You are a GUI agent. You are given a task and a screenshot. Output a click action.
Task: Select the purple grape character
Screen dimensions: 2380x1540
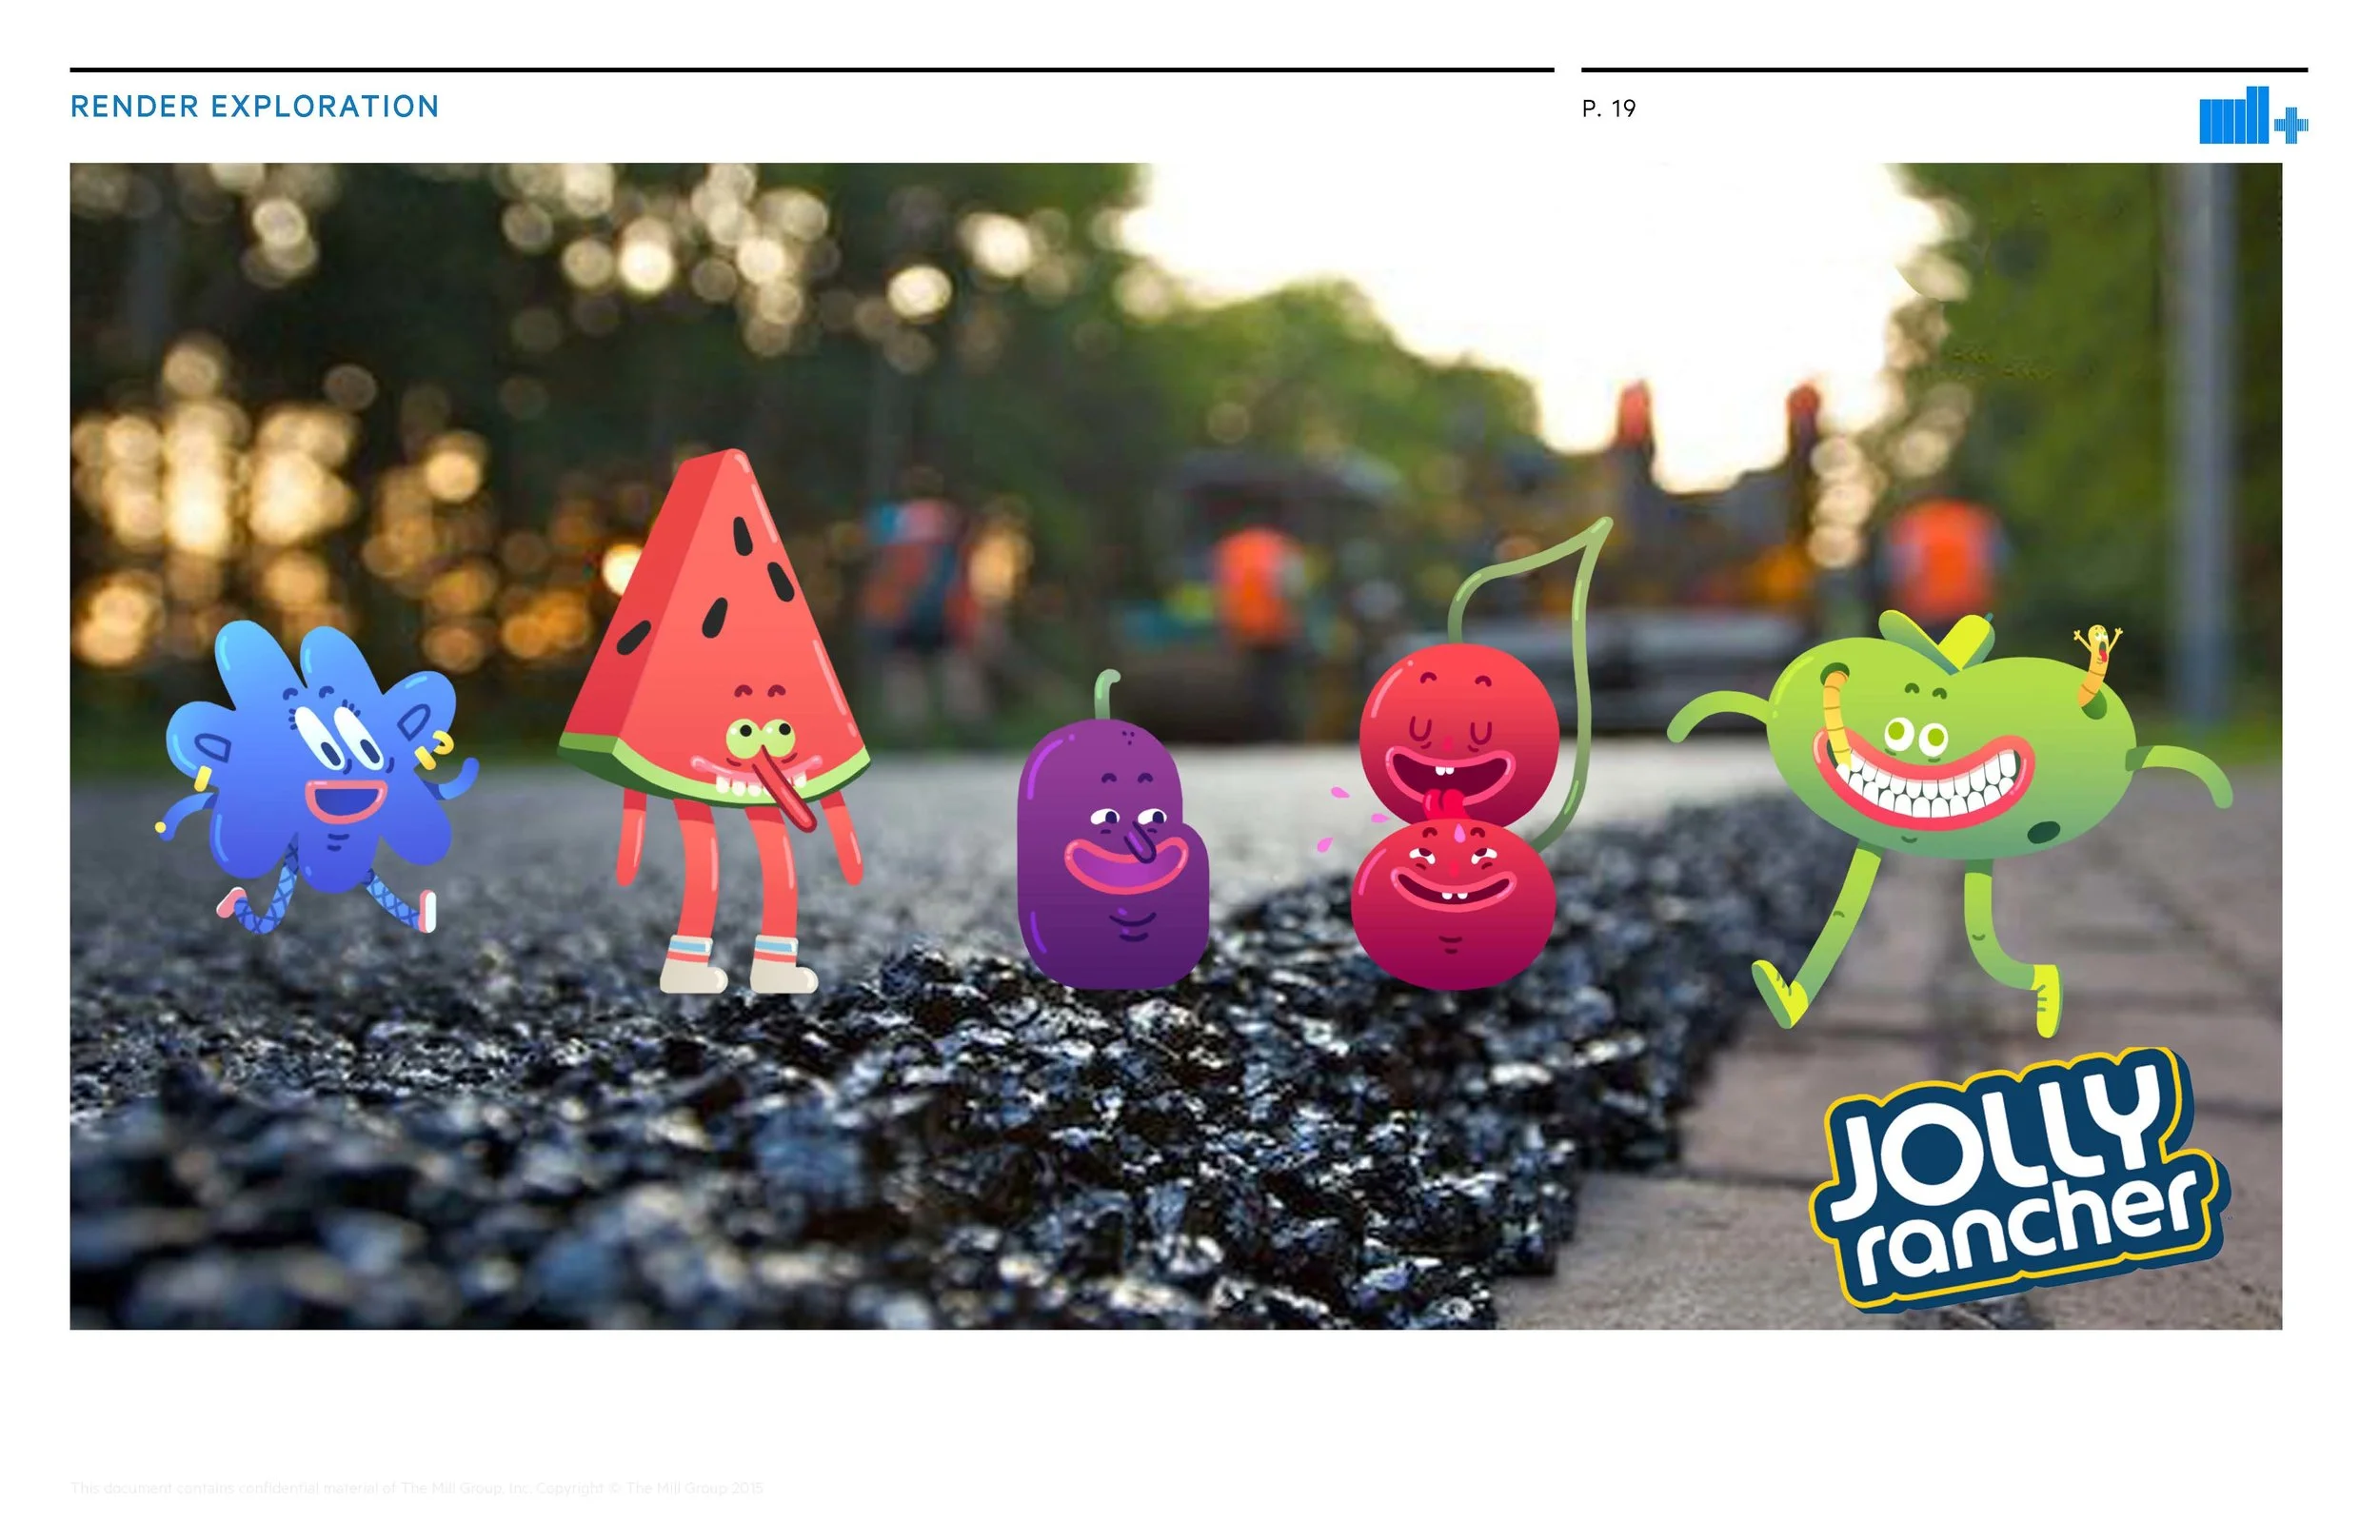click(x=1113, y=832)
